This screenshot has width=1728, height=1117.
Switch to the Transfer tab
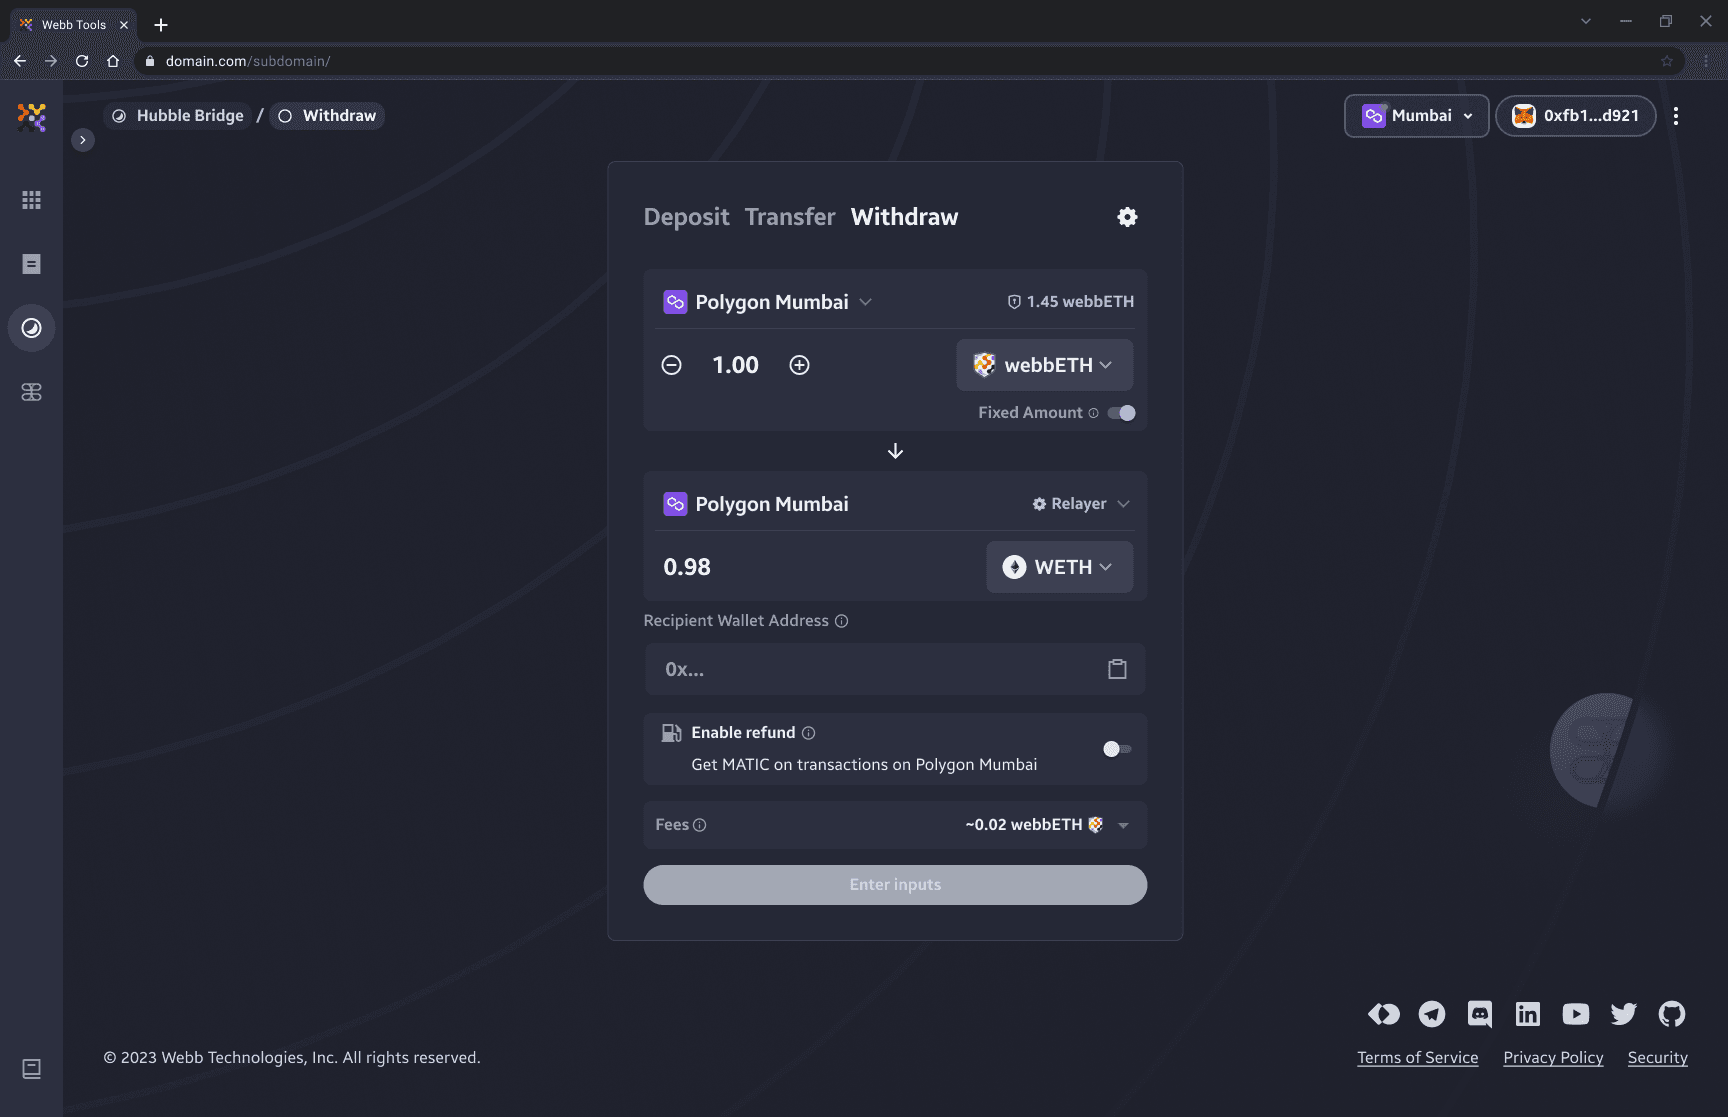[790, 217]
